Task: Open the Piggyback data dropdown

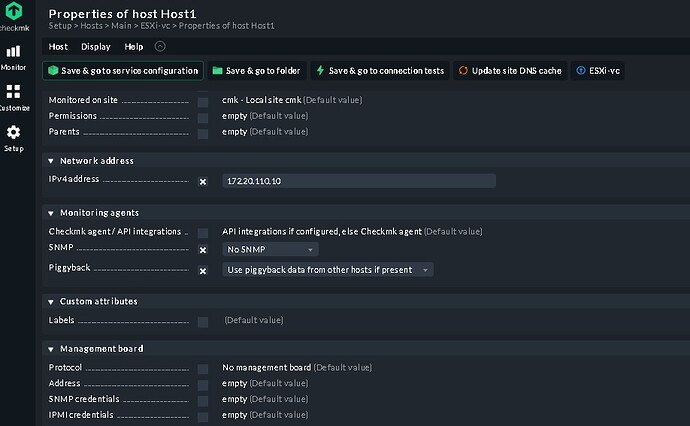Action: (327, 270)
